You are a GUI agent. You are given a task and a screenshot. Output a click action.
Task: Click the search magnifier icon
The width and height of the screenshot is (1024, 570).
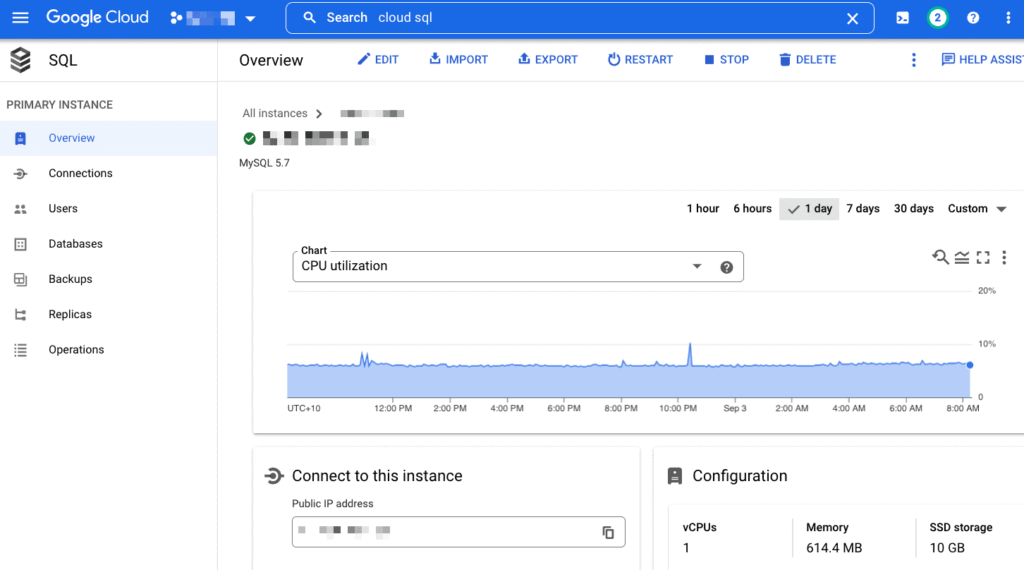point(310,18)
